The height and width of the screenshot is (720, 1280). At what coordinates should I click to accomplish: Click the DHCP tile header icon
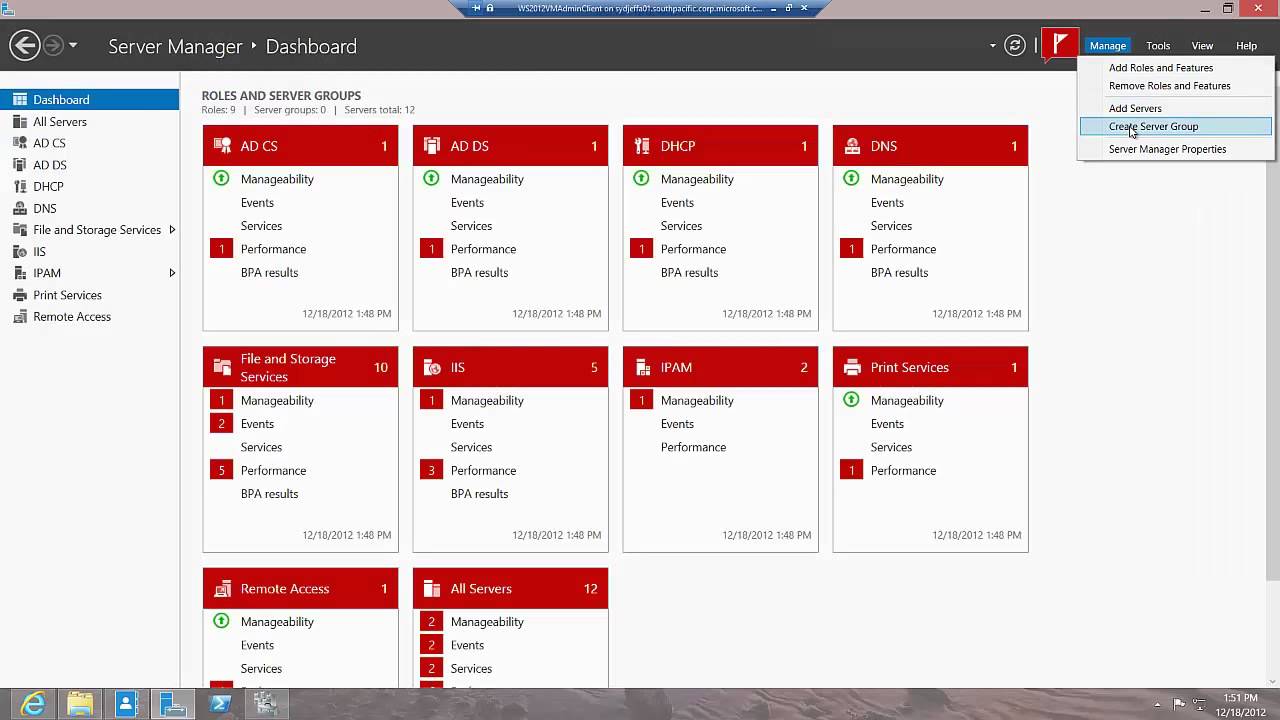[642, 146]
